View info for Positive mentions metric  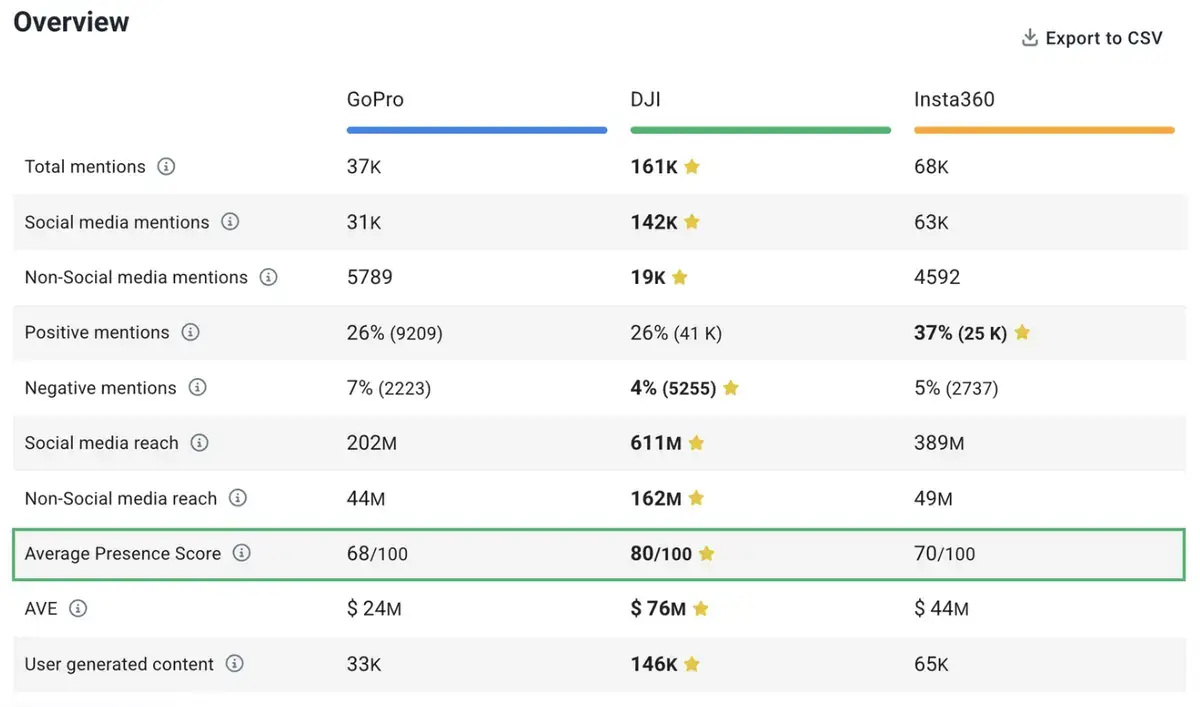190,333
